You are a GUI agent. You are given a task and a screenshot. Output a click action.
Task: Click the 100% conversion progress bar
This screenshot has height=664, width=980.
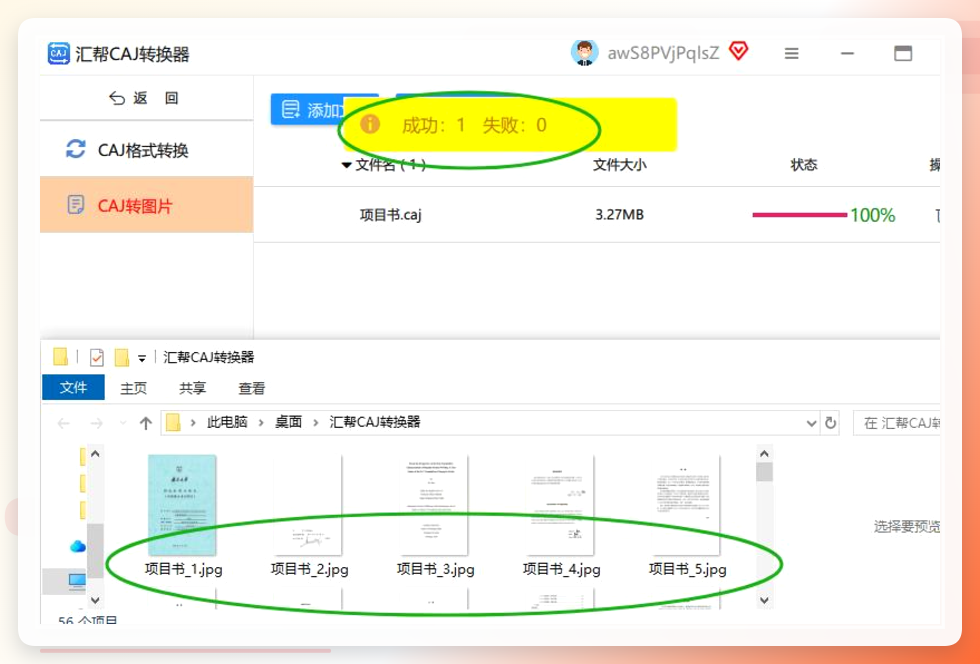[x=799, y=215]
